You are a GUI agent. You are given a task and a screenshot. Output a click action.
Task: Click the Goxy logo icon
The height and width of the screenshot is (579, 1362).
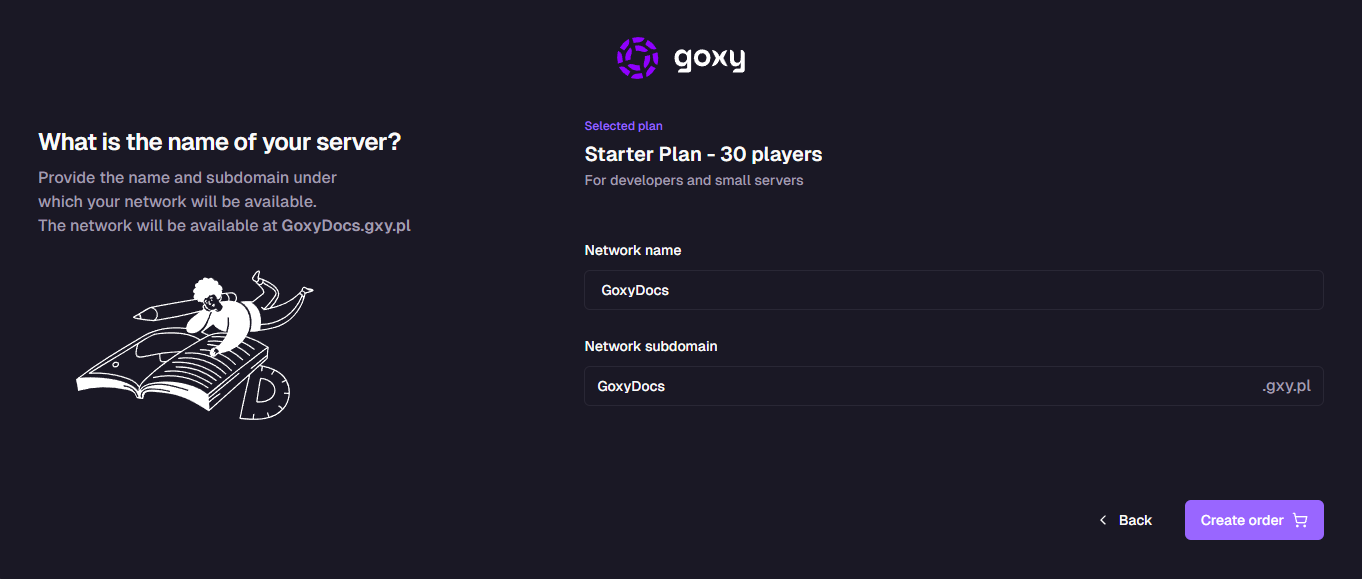[x=636, y=57]
